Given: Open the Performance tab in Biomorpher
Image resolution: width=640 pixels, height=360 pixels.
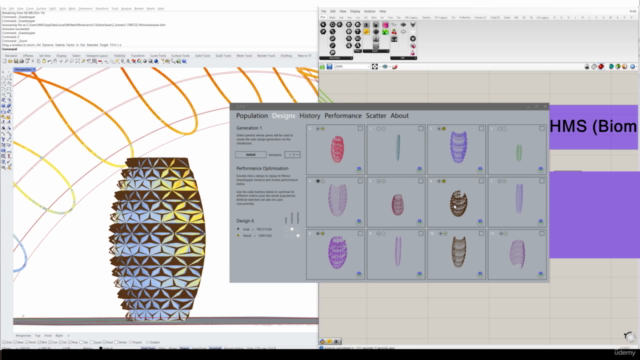Looking at the screenshot, I should coord(343,116).
